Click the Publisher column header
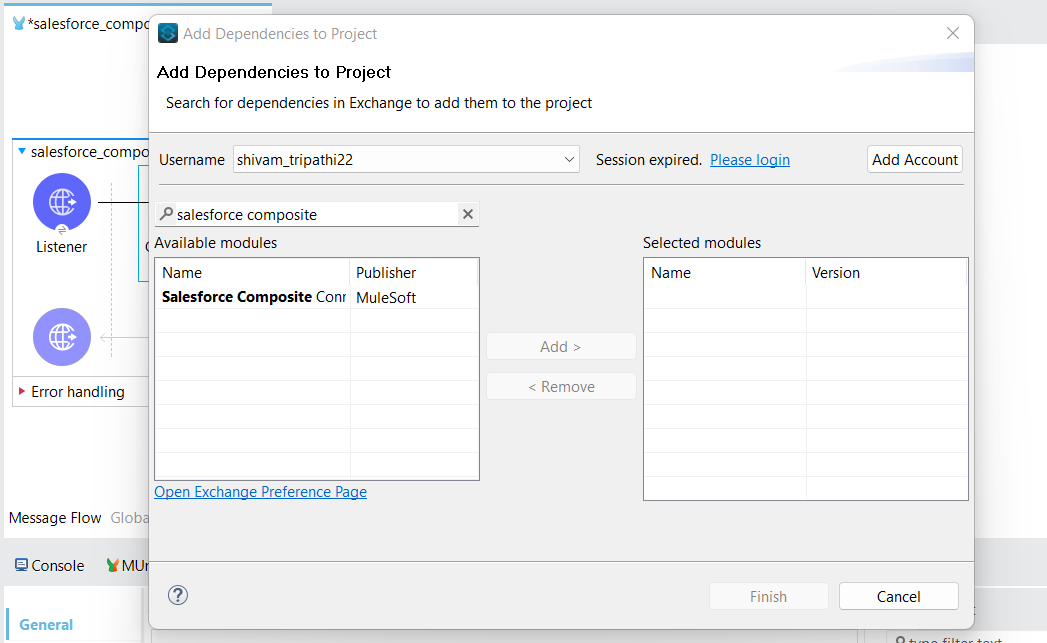 414,272
